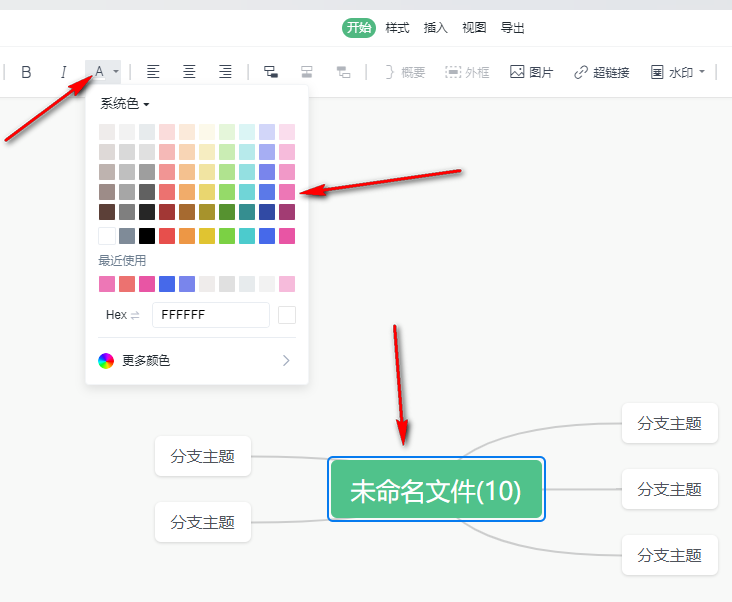732x602 pixels.
Task: Select first recently used pink swatch
Action: [x=107, y=284]
